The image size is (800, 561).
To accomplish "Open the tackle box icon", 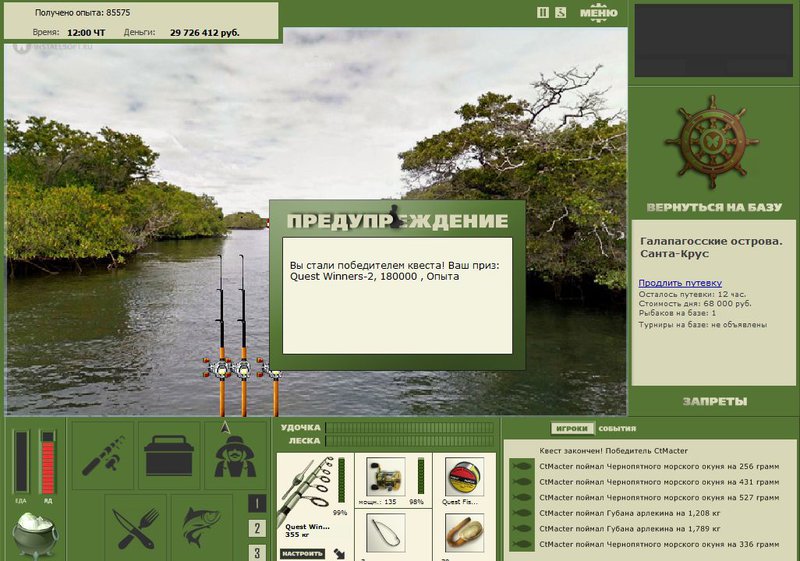I will pos(169,455).
